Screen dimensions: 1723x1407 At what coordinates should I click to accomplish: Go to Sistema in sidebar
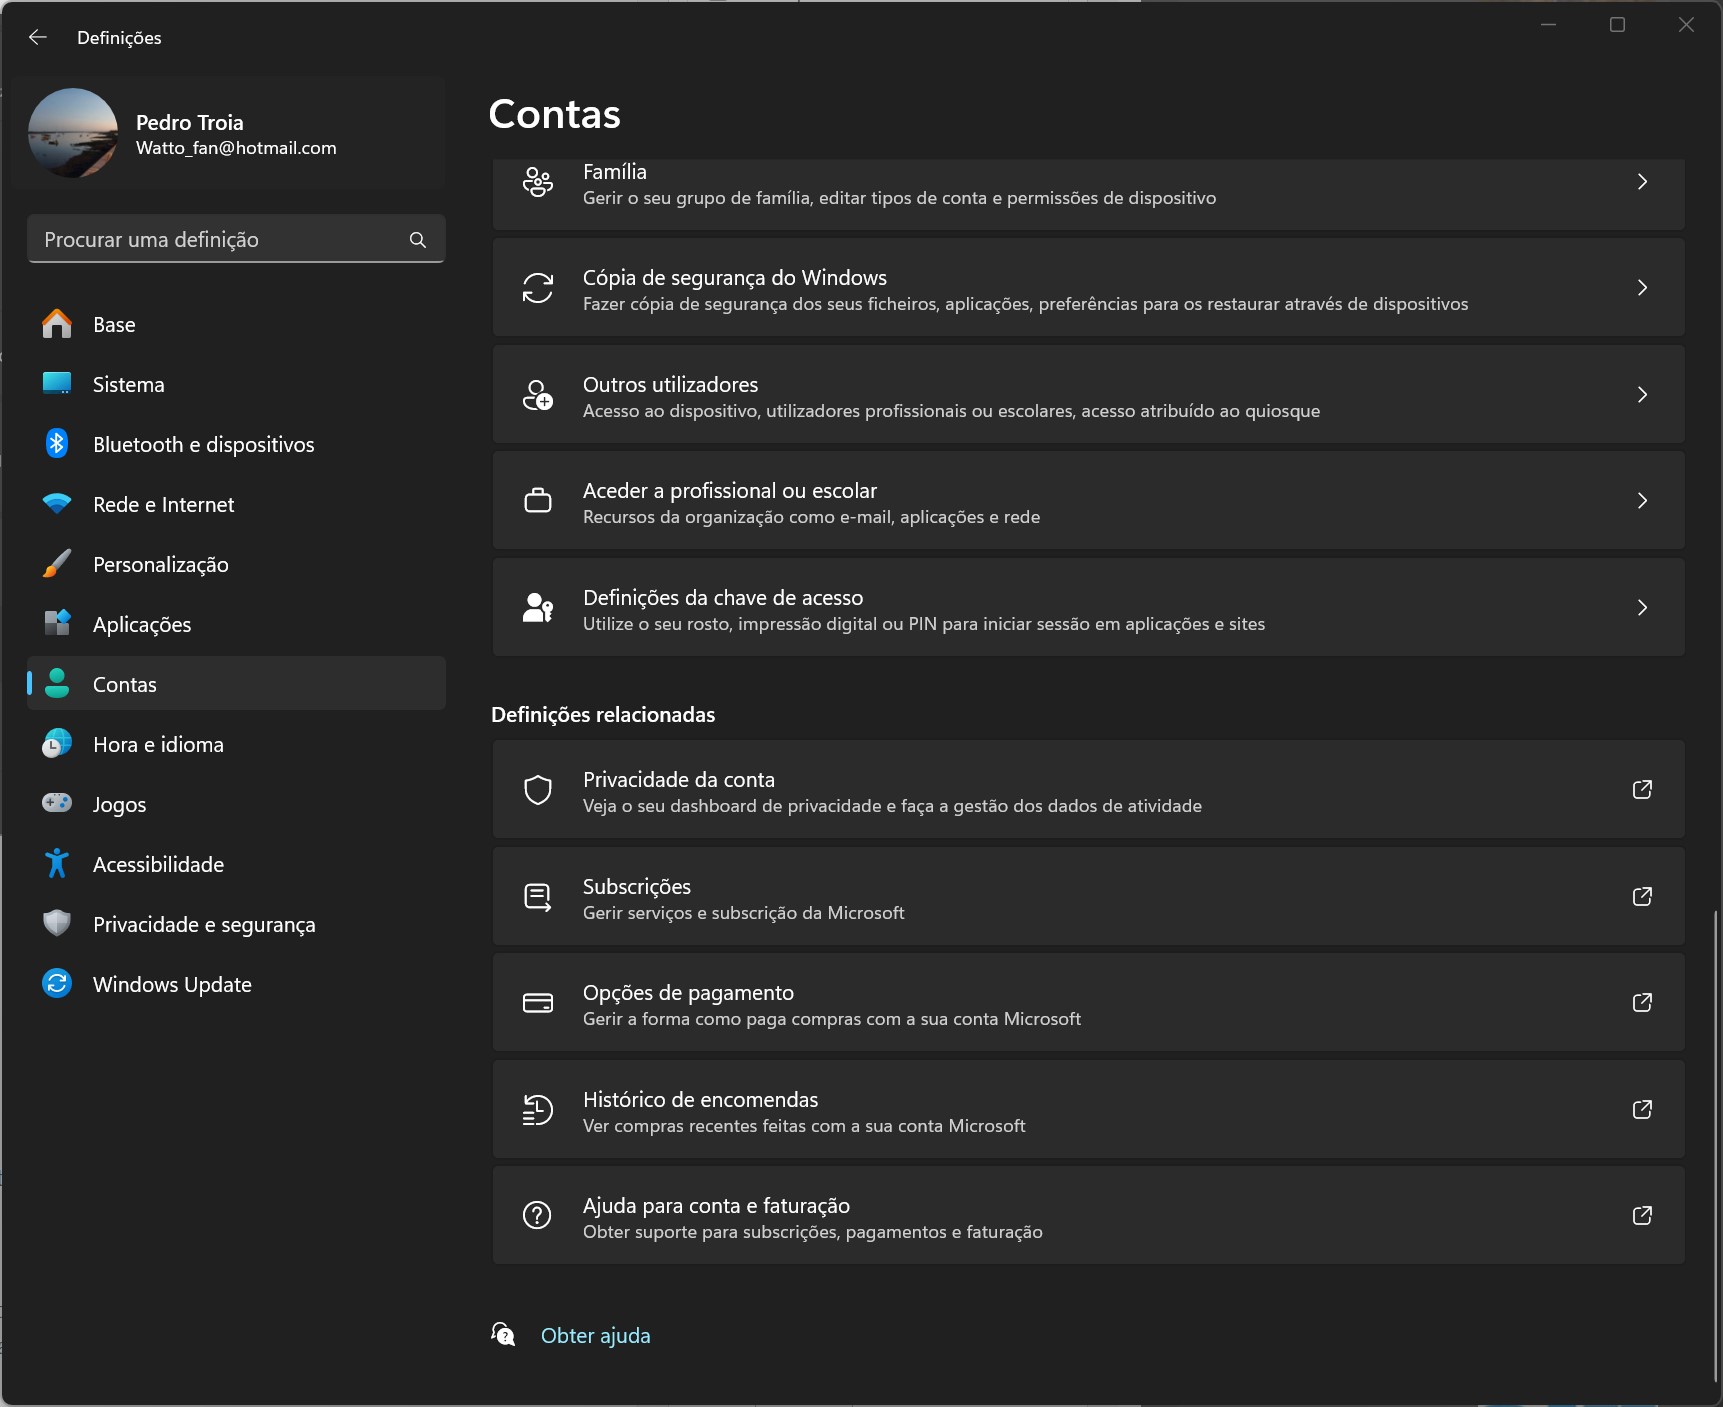(x=128, y=385)
